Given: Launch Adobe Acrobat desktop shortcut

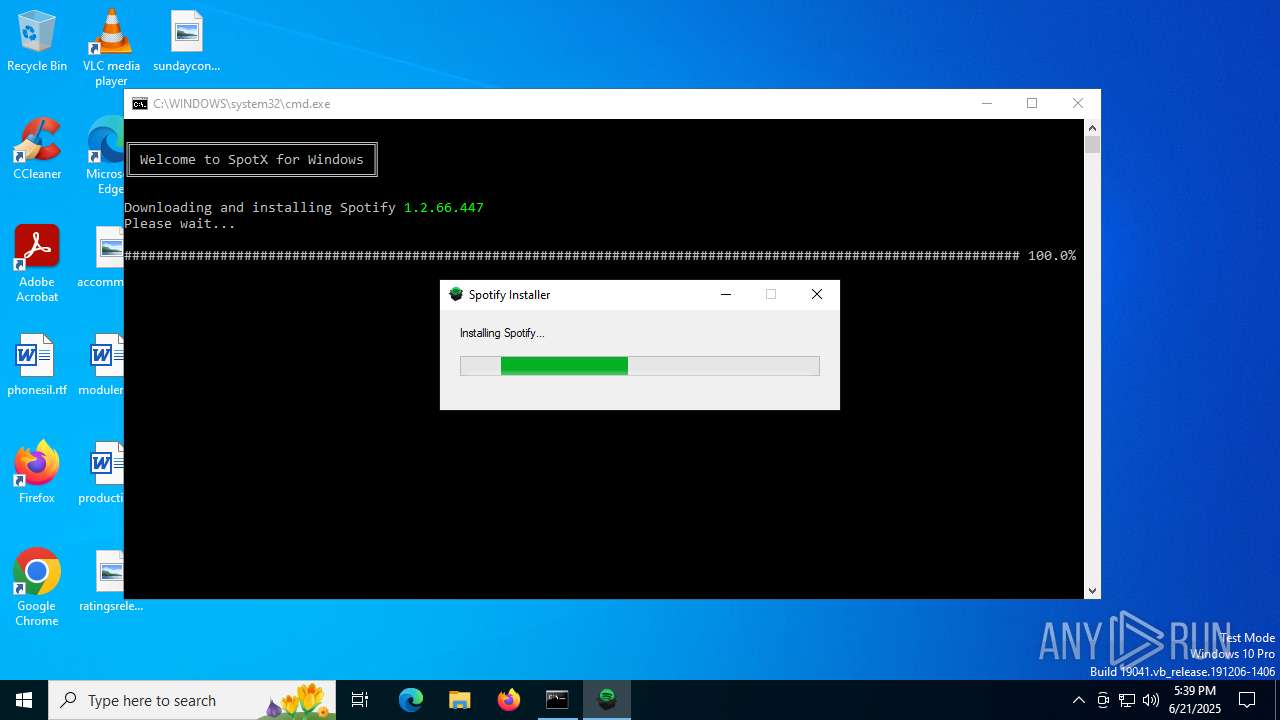Looking at the screenshot, I should pyautogui.click(x=37, y=264).
